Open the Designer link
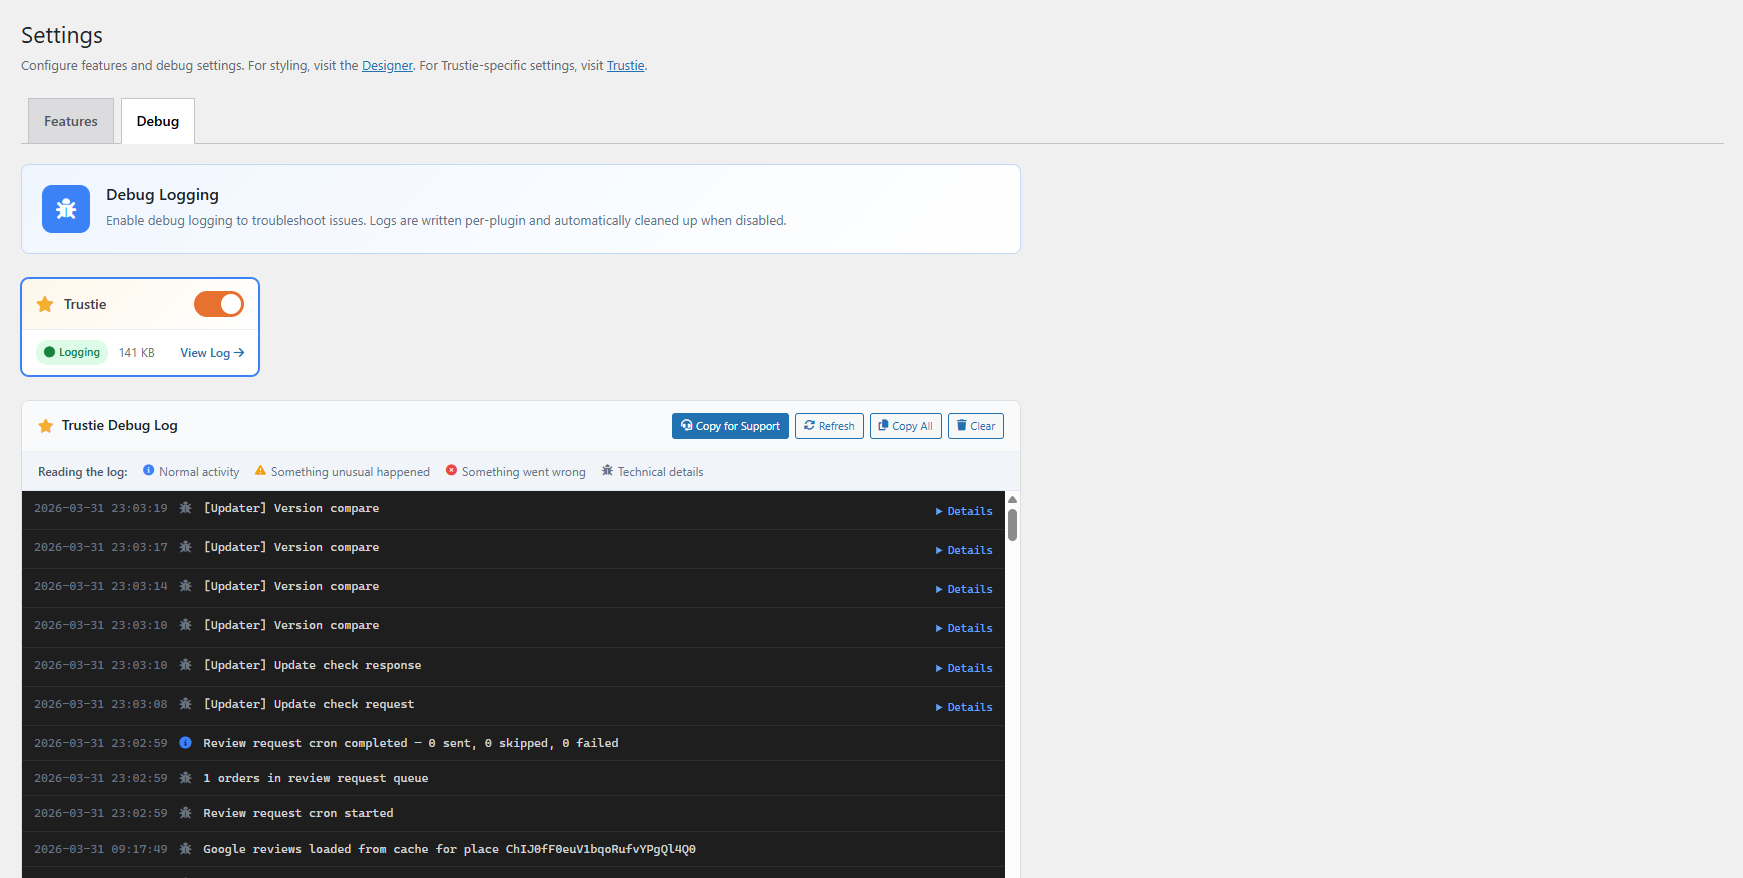Screen dimensions: 1743x878 387,66
